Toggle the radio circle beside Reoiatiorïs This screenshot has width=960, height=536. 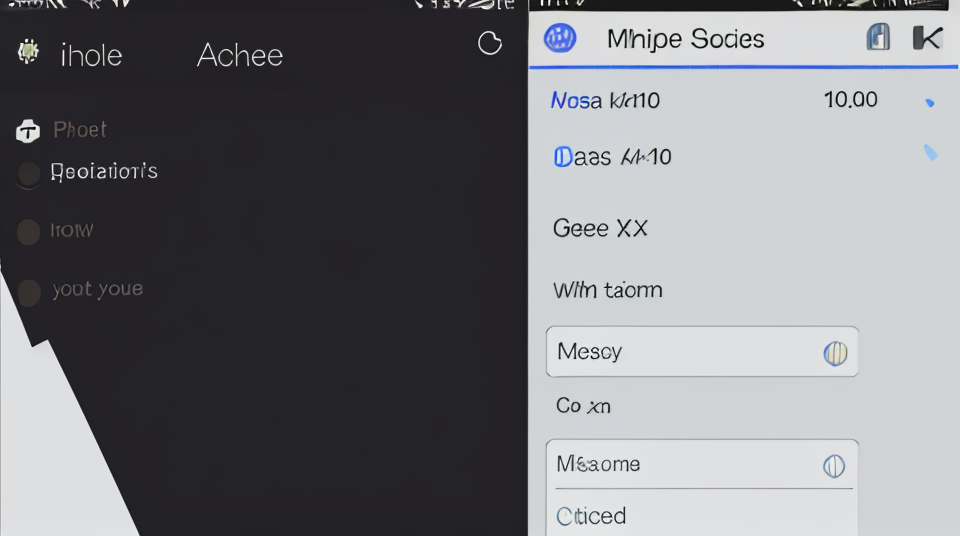[28, 173]
